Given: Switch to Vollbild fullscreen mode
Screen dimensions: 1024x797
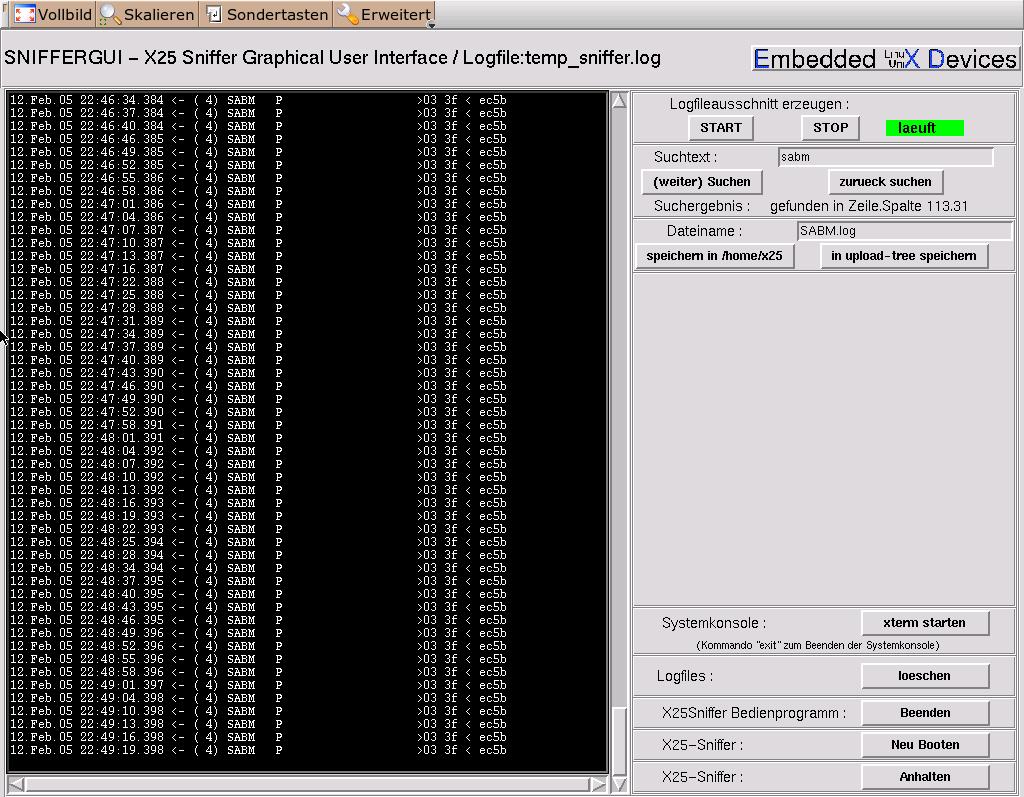Looking at the screenshot, I should click(x=52, y=14).
